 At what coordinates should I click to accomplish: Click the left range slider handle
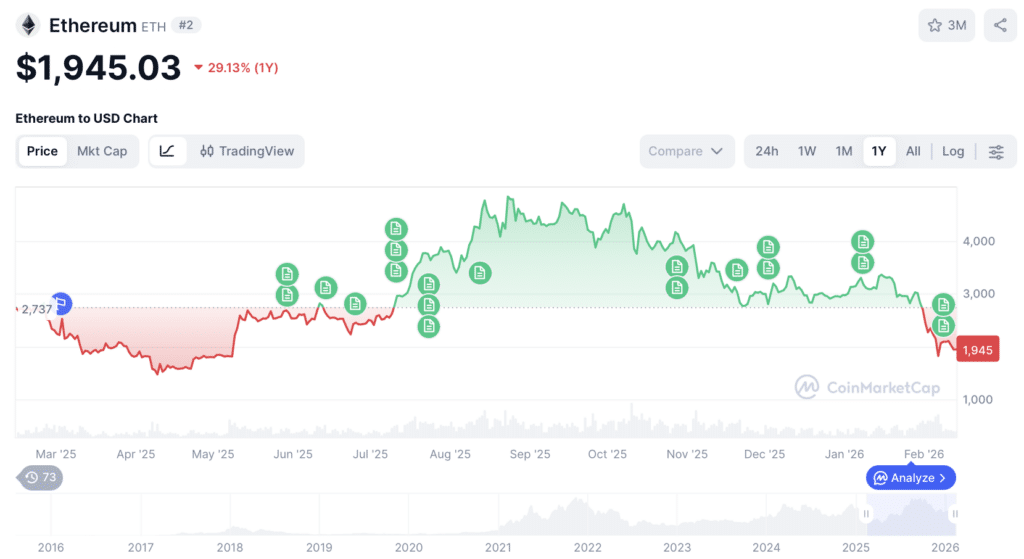tap(867, 514)
